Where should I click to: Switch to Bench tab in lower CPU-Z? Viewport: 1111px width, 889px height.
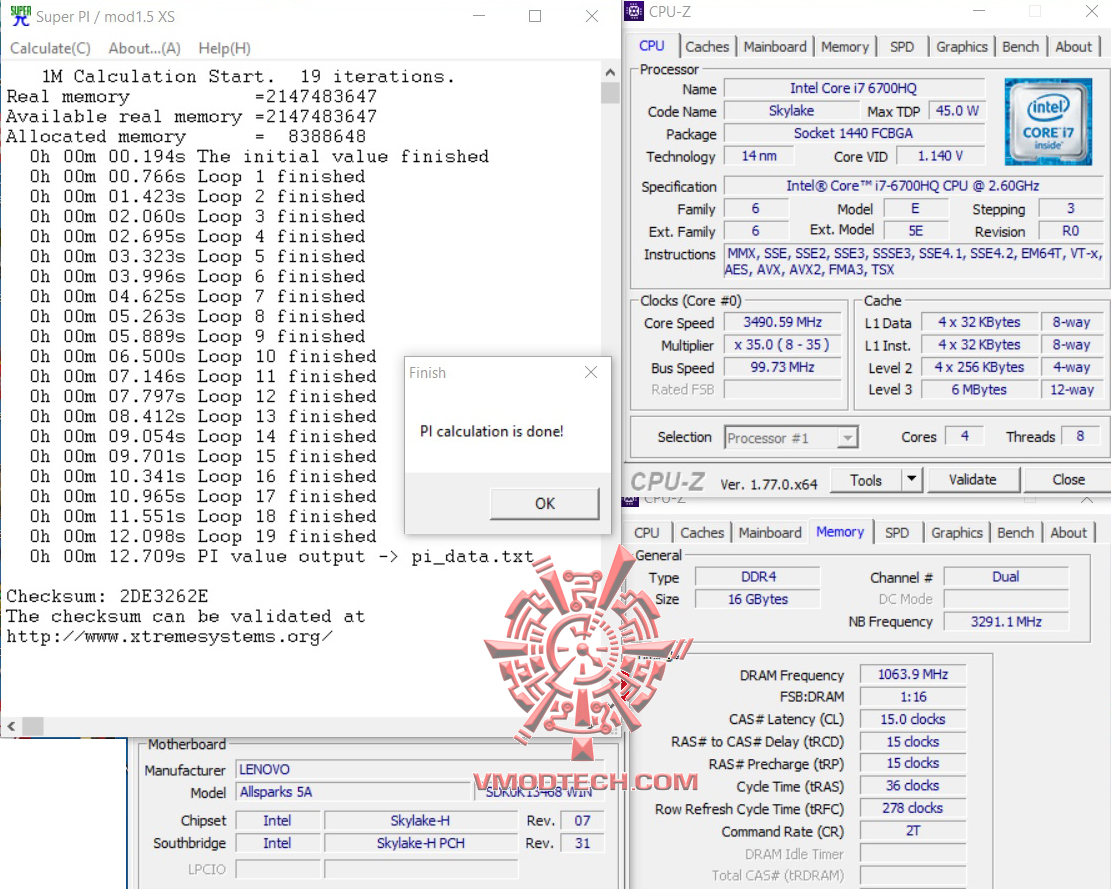point(1015,533)
